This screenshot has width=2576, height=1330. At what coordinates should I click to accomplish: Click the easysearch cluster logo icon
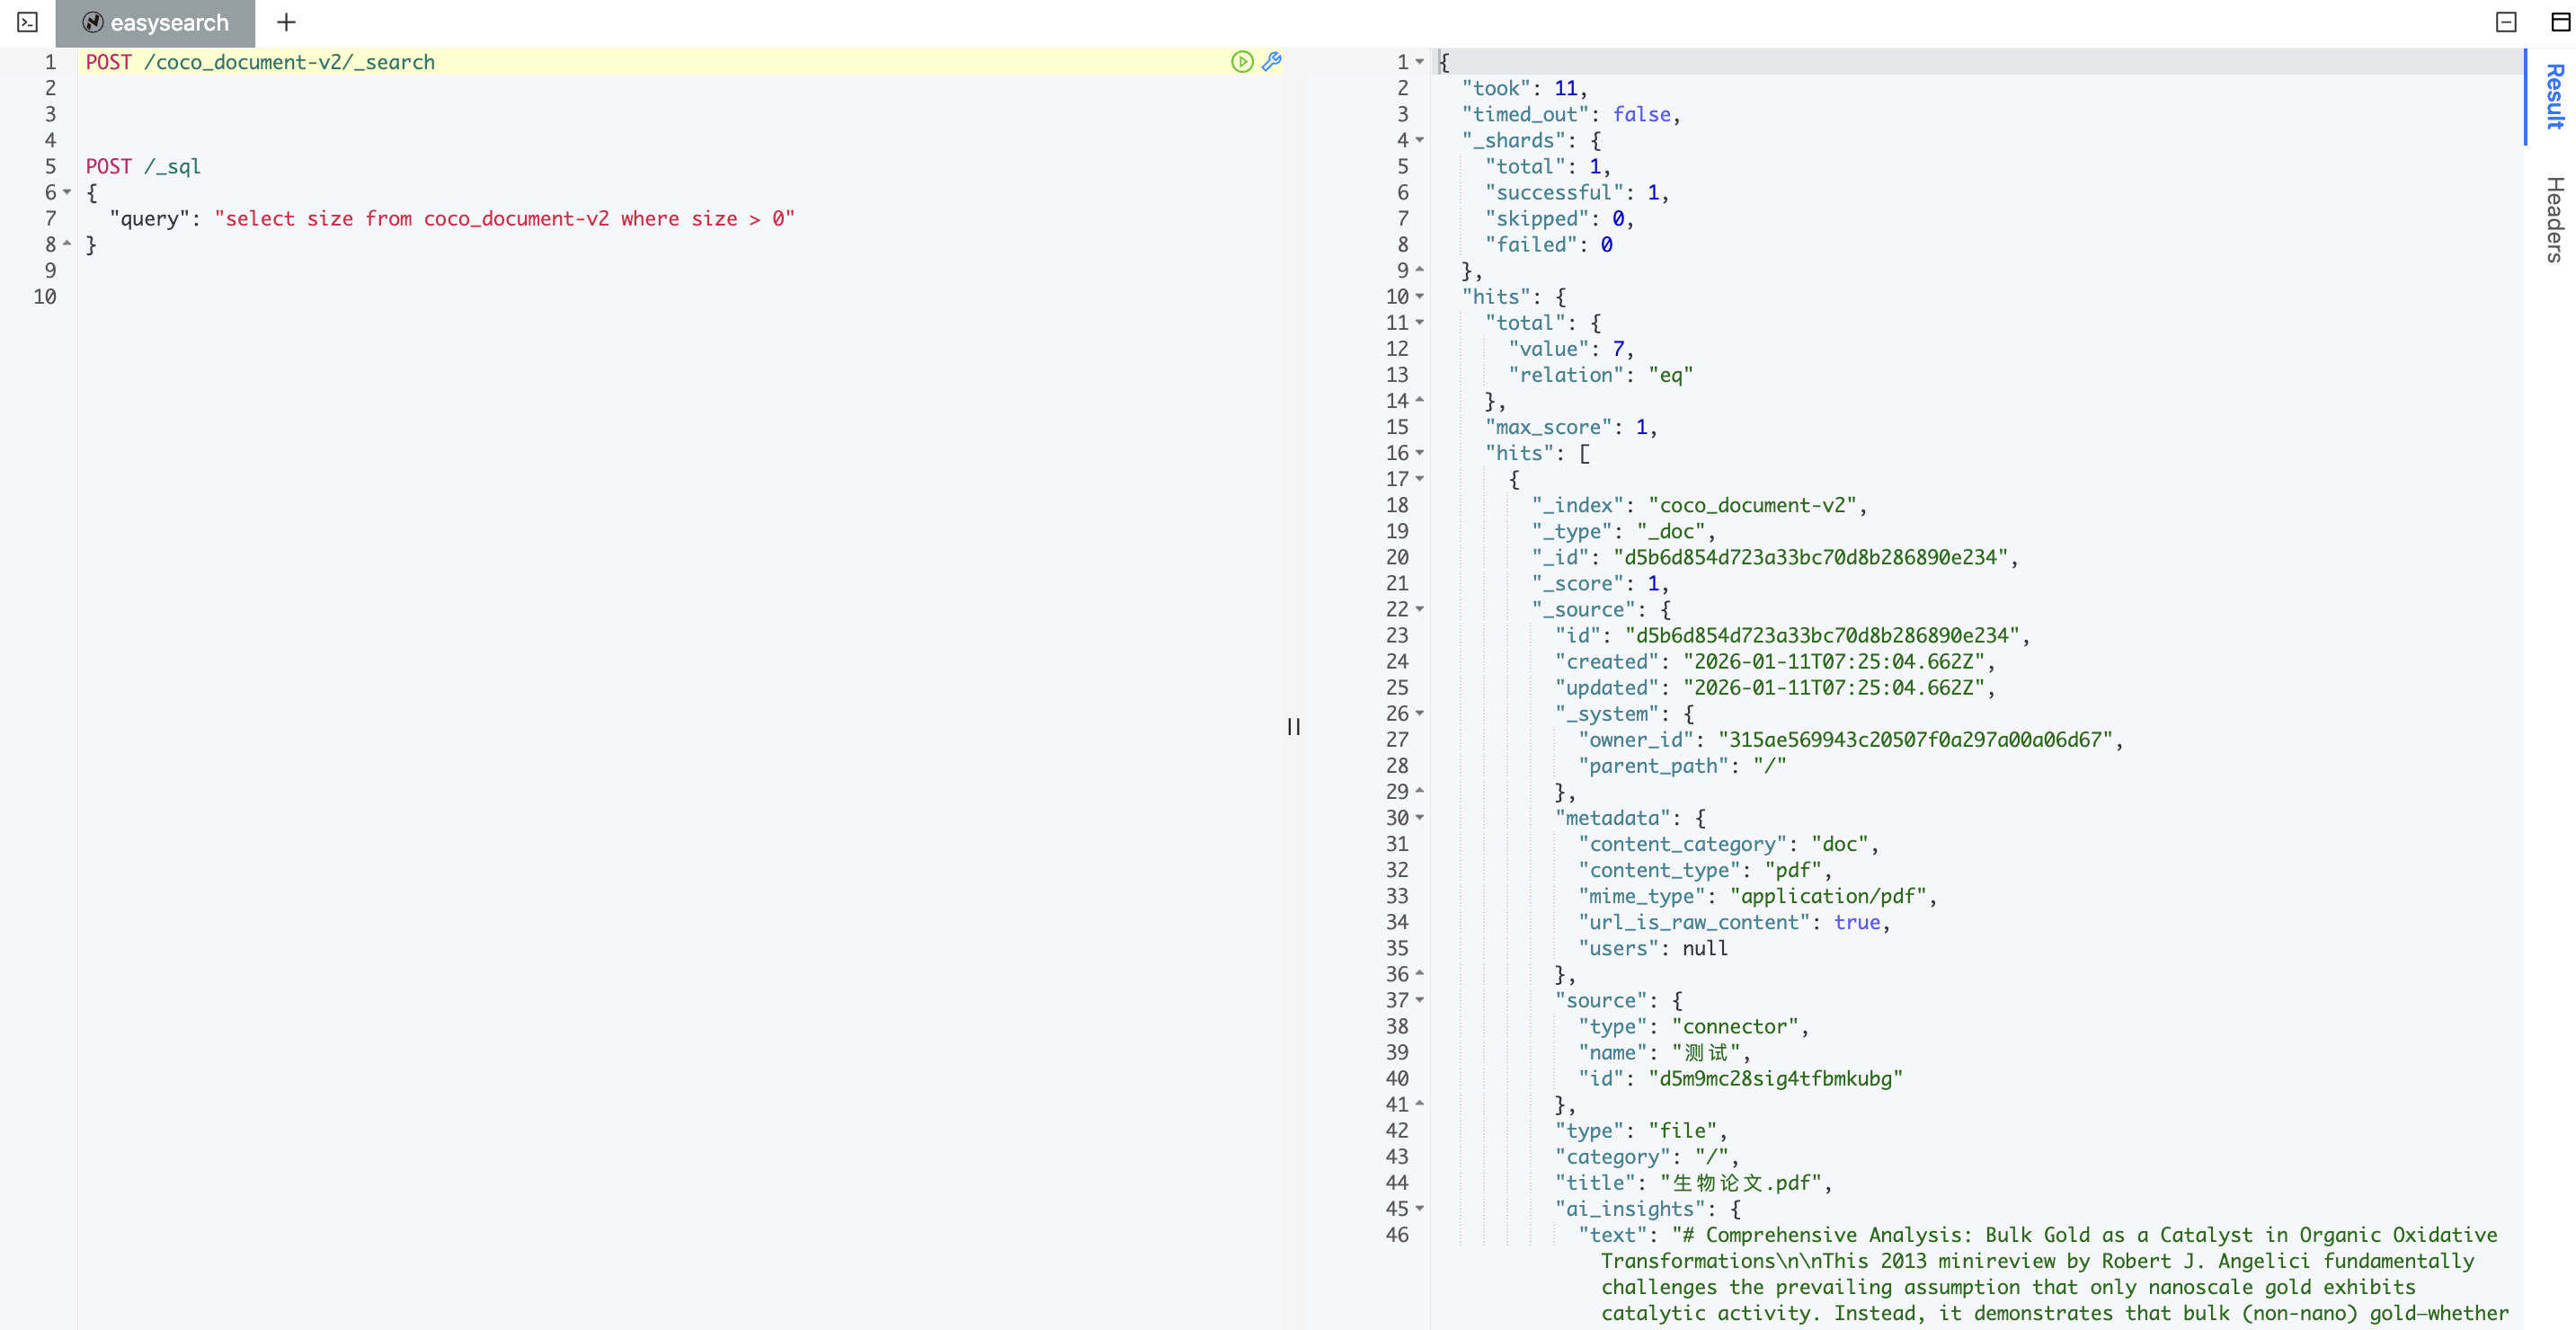click(x=93, y=23)
